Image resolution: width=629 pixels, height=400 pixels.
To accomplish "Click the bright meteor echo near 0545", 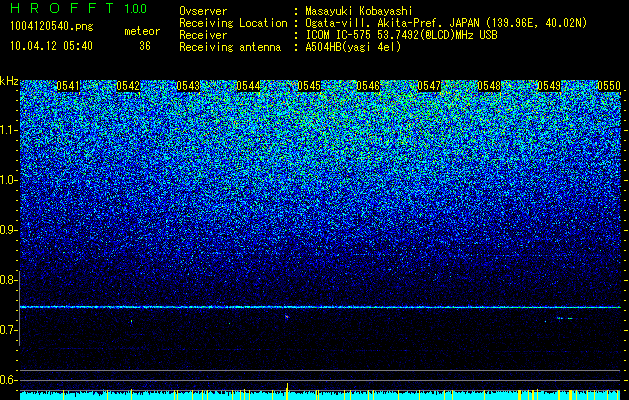I will point(287,317).
